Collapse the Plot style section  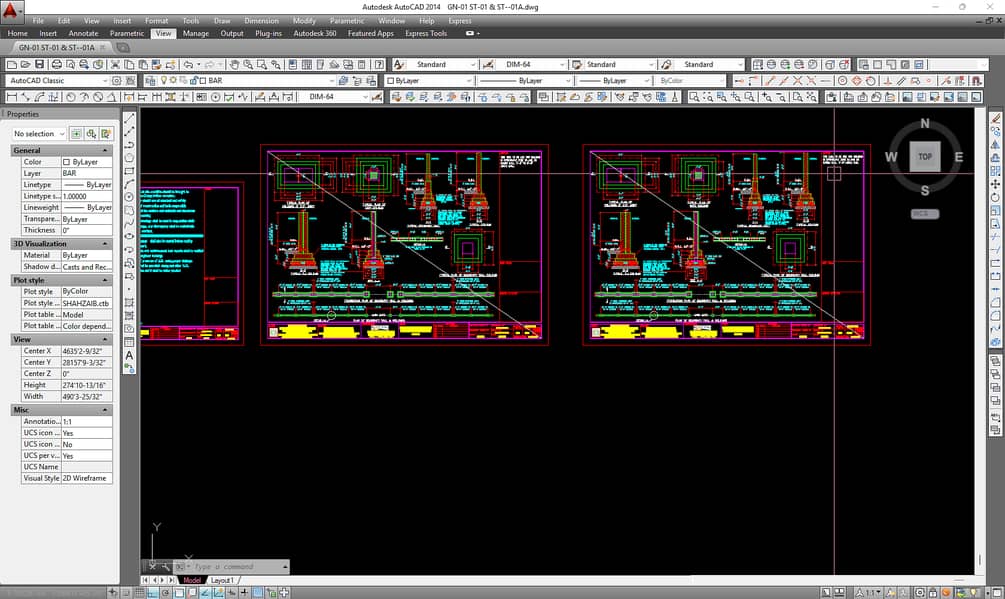pyautogui.click(x=105, y=280)
